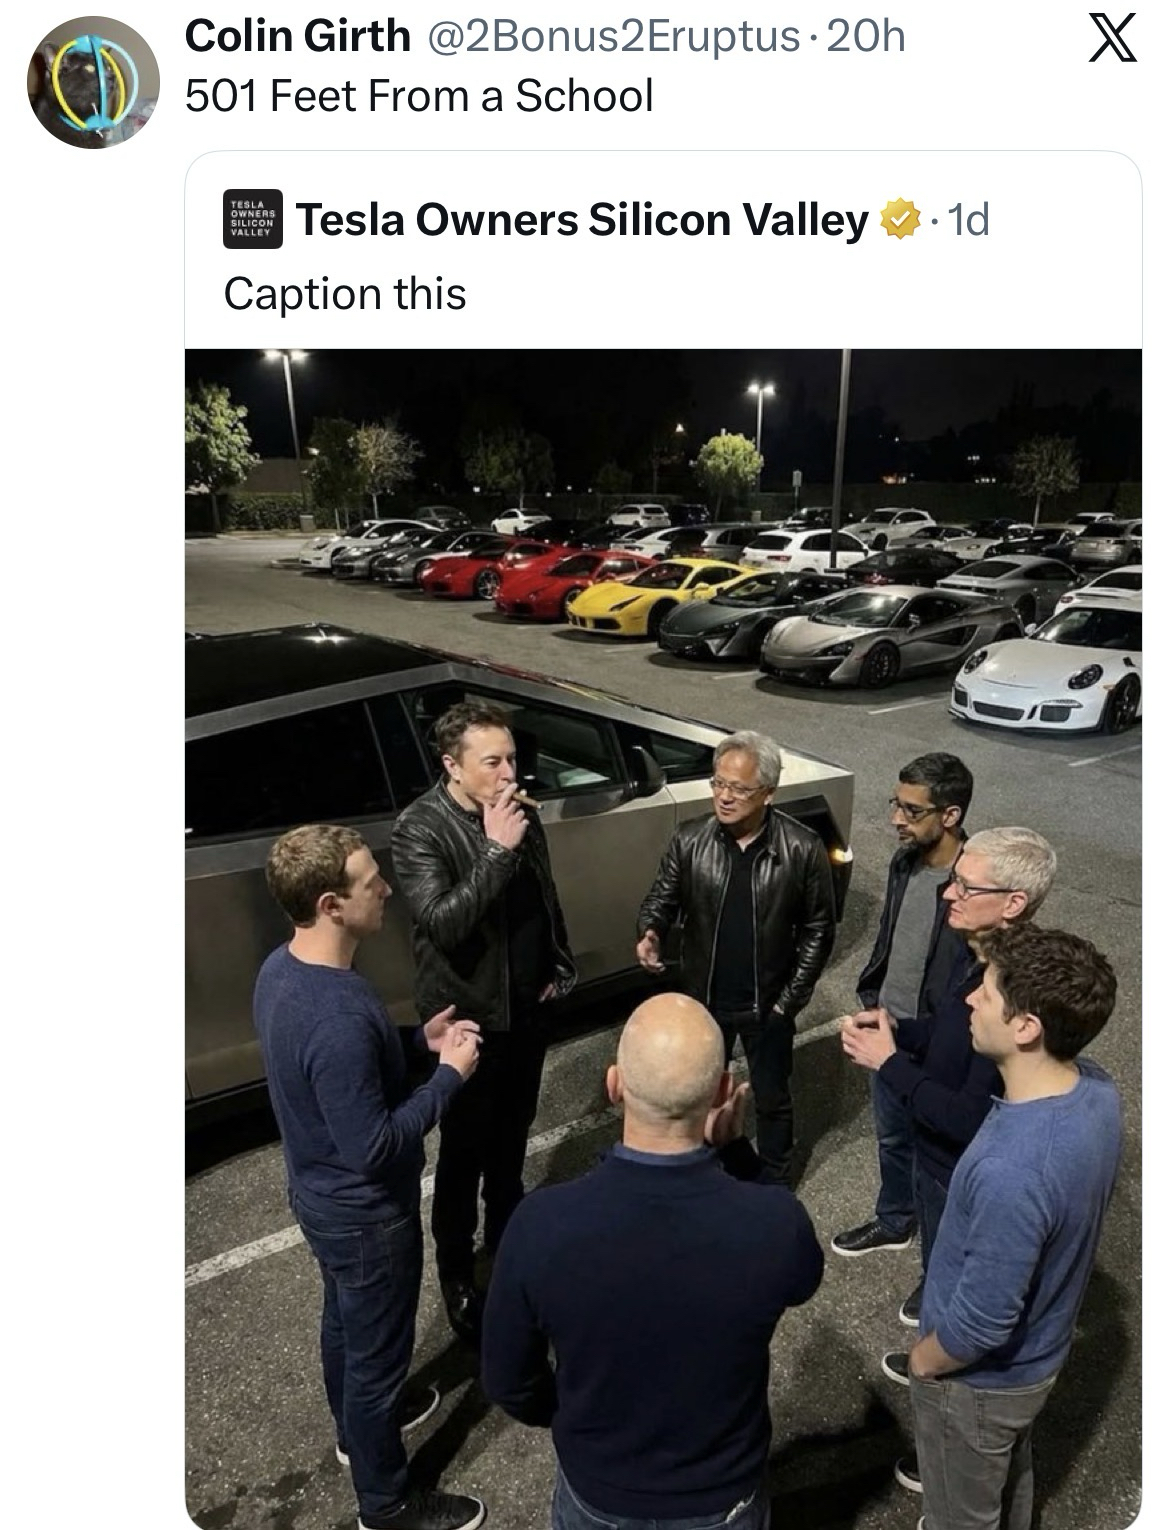Visit the @2Bonus2Eruptus handle
This screenshot has width=1170, height=1530.
[x=614, y=37]
